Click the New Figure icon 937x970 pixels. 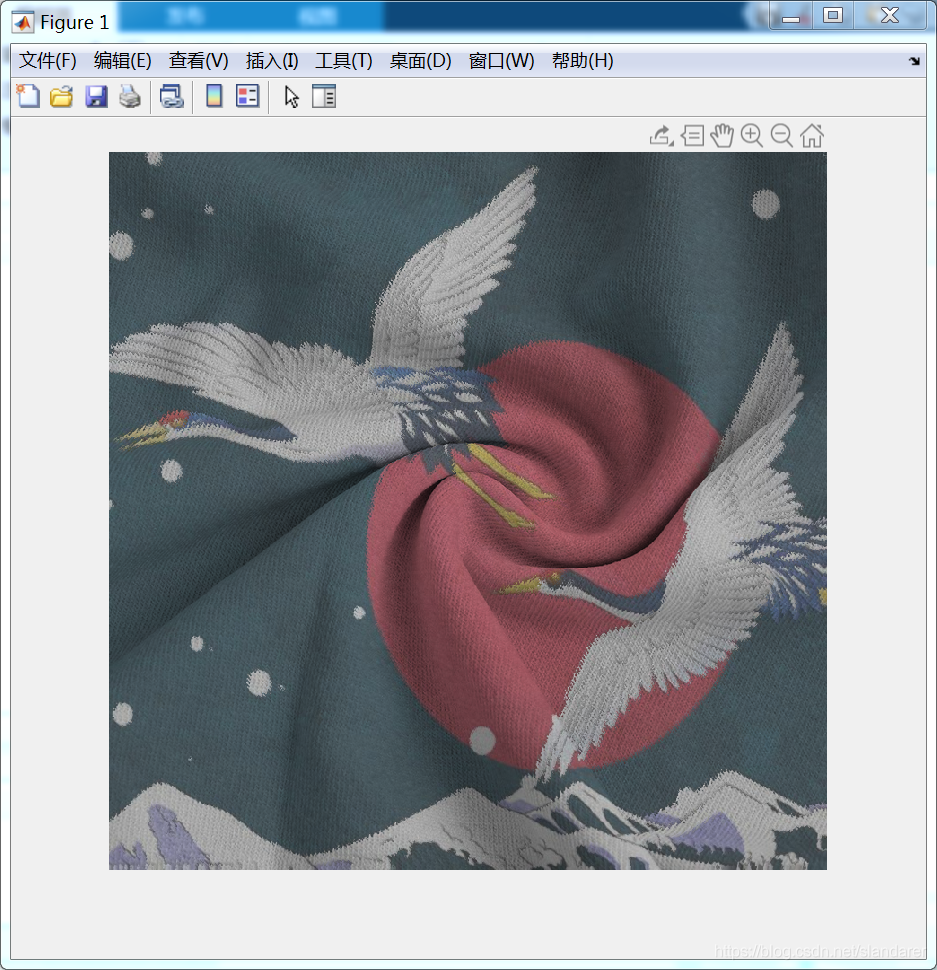pyautogui.click(x=28, y=97)
